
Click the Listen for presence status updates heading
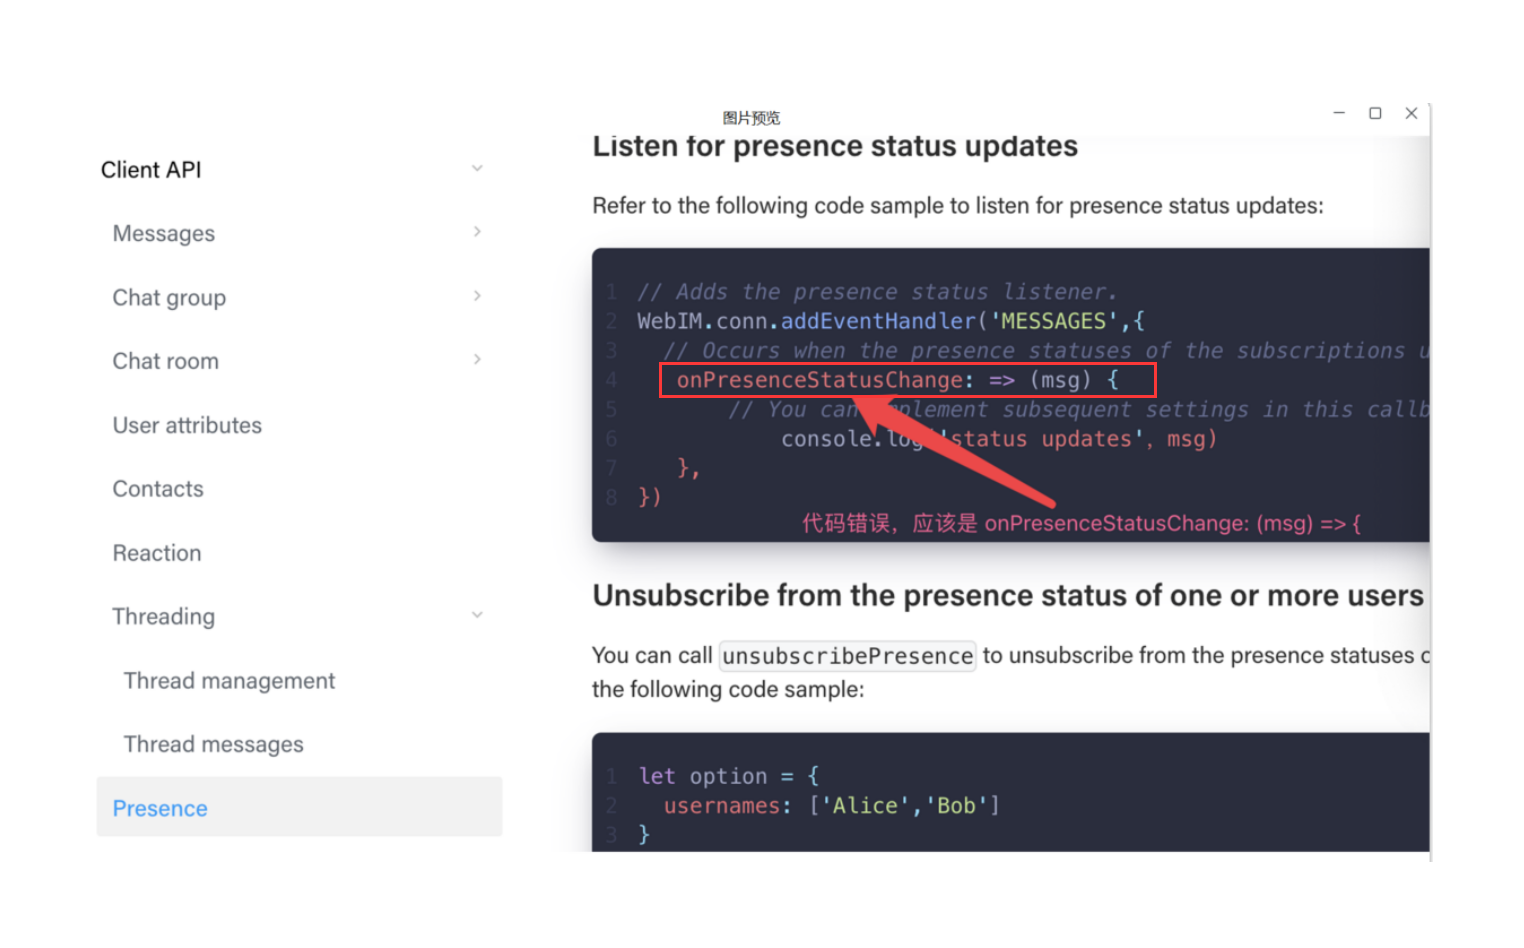pyautogui.click(x=834, y=146)
